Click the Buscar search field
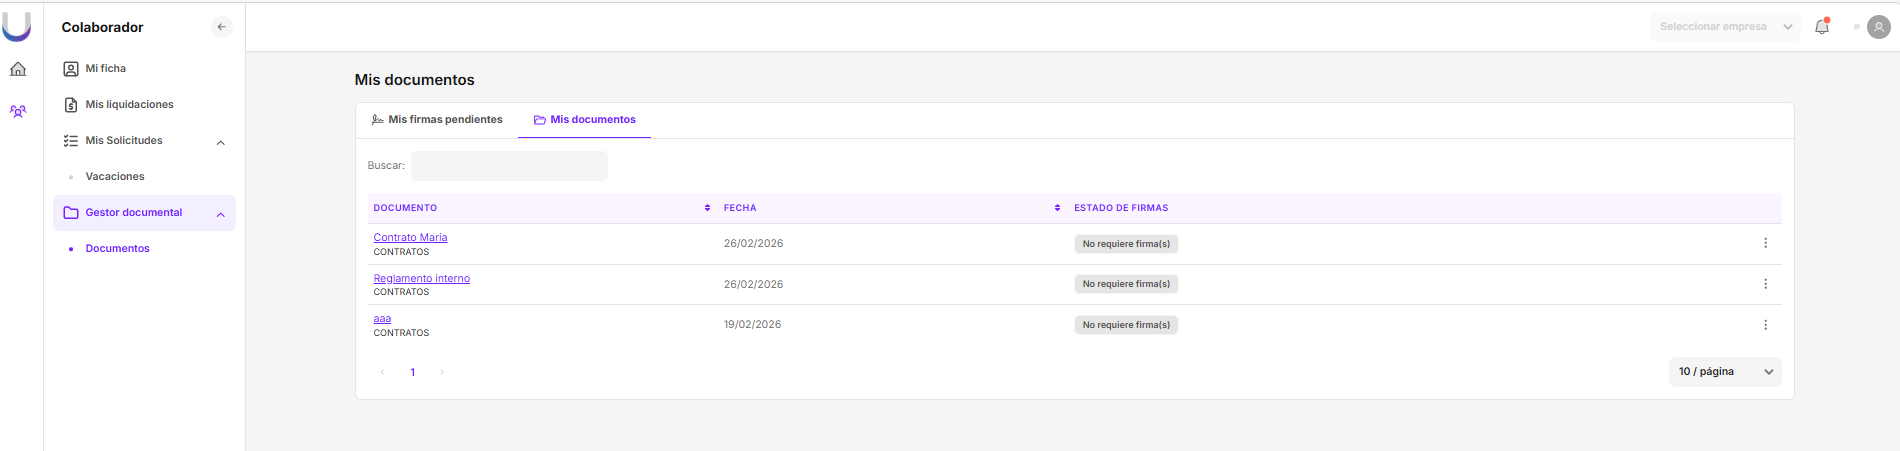This screenshot has width=1900, height=451. point(509,166)
